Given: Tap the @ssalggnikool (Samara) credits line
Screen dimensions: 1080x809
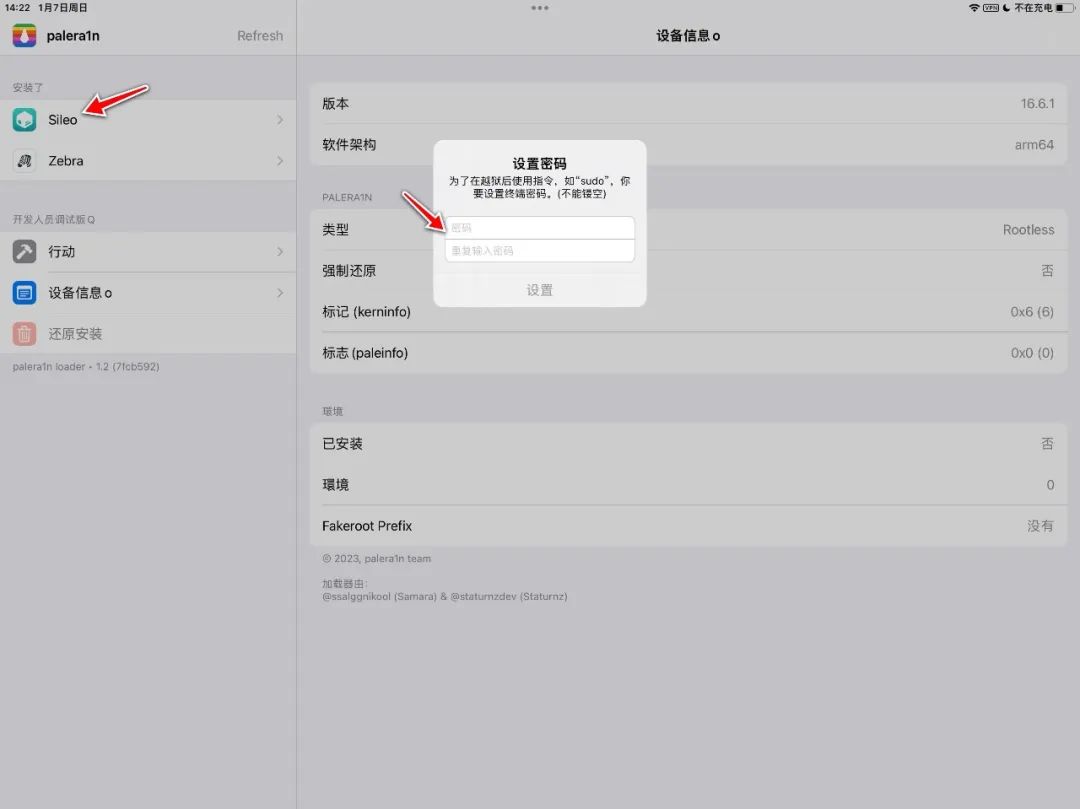Looking at the screenshot, I should pyautogui.click(x=445, y=596).
